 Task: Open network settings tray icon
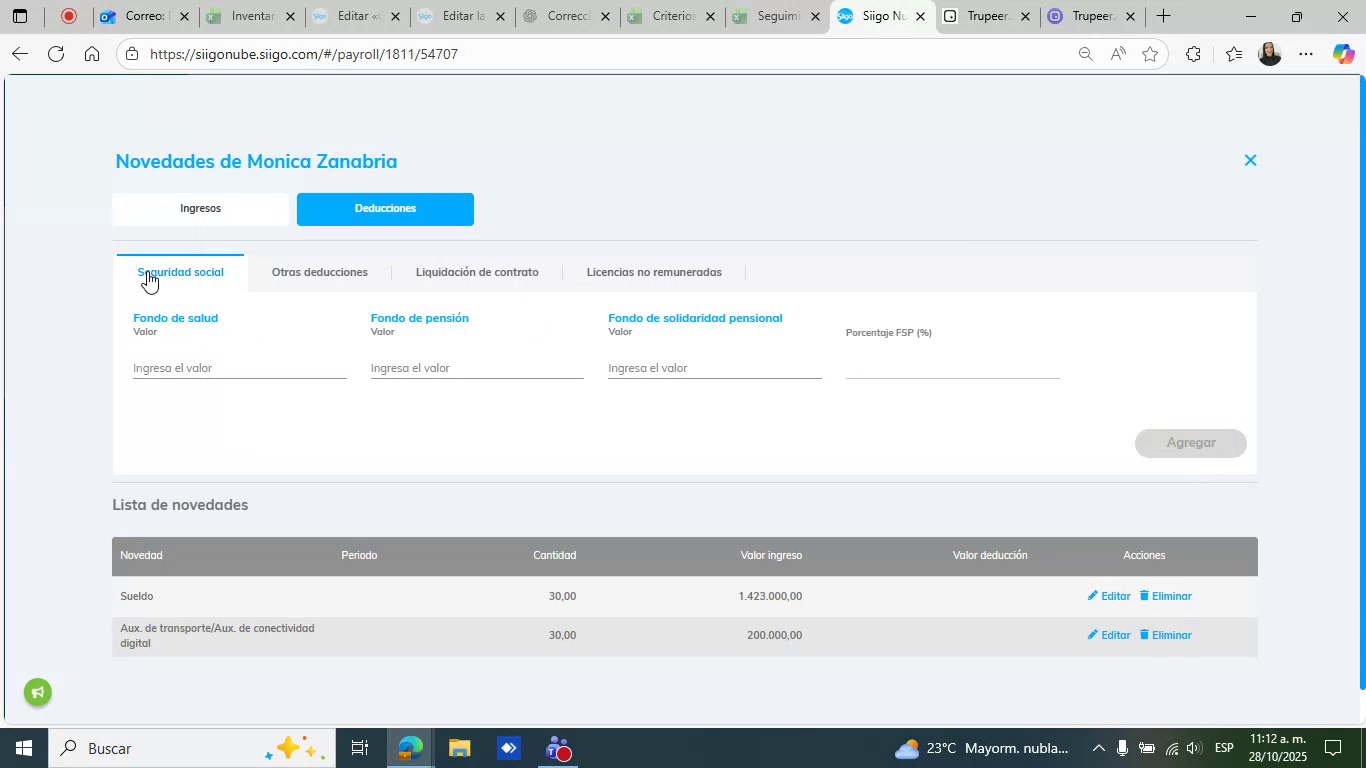click(x=1171, y=748)
